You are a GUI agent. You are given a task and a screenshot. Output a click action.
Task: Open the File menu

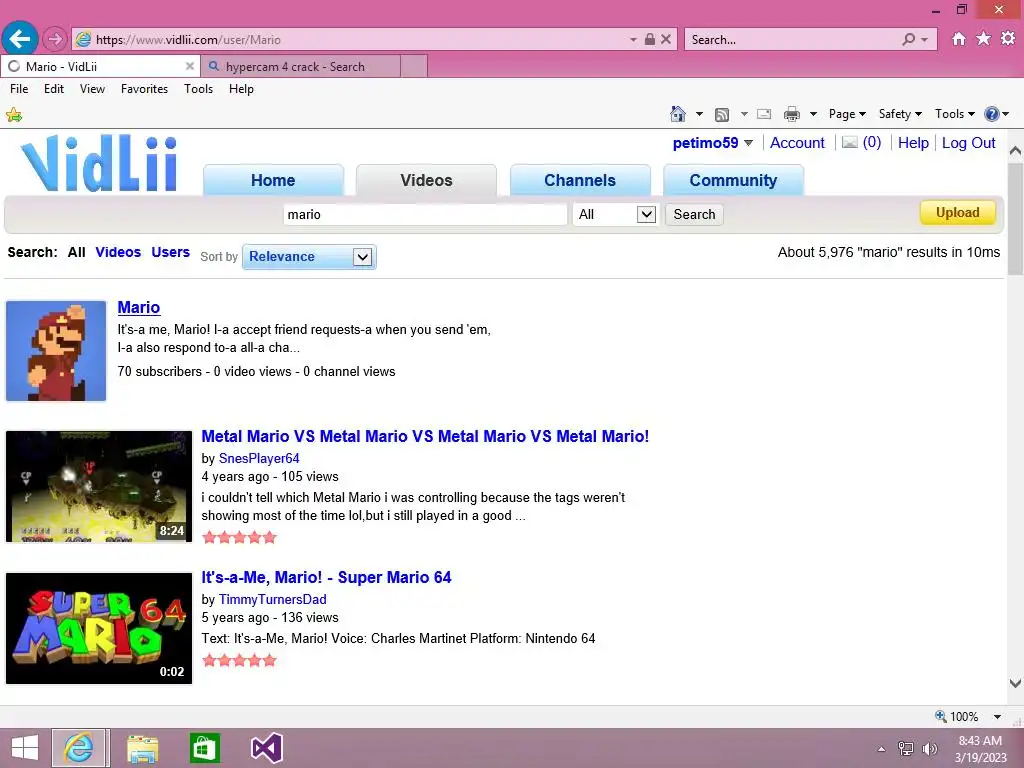[x=19, y=89]
